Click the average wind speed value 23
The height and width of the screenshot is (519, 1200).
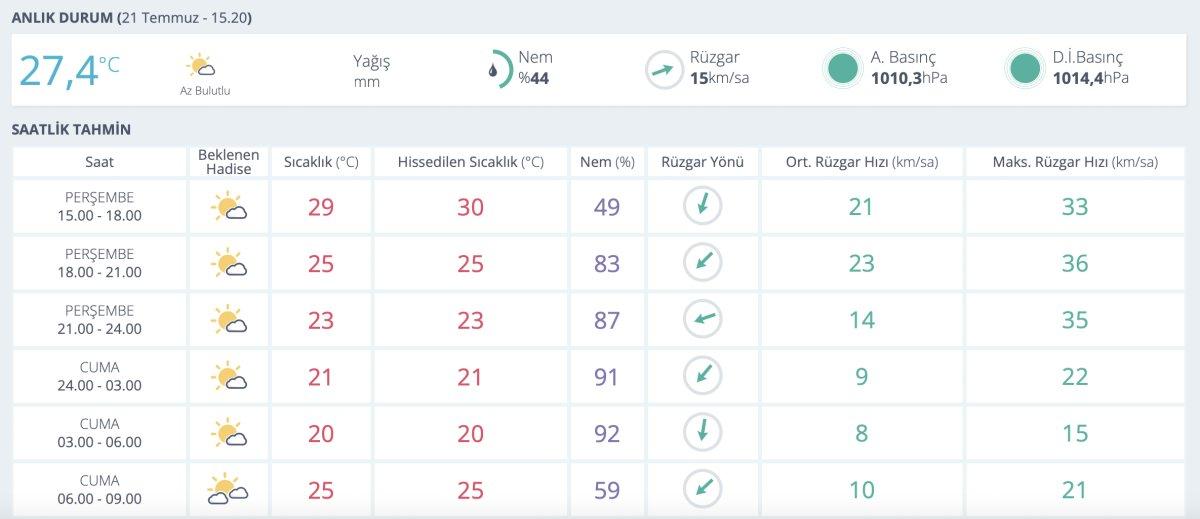(x=861, y=264)
